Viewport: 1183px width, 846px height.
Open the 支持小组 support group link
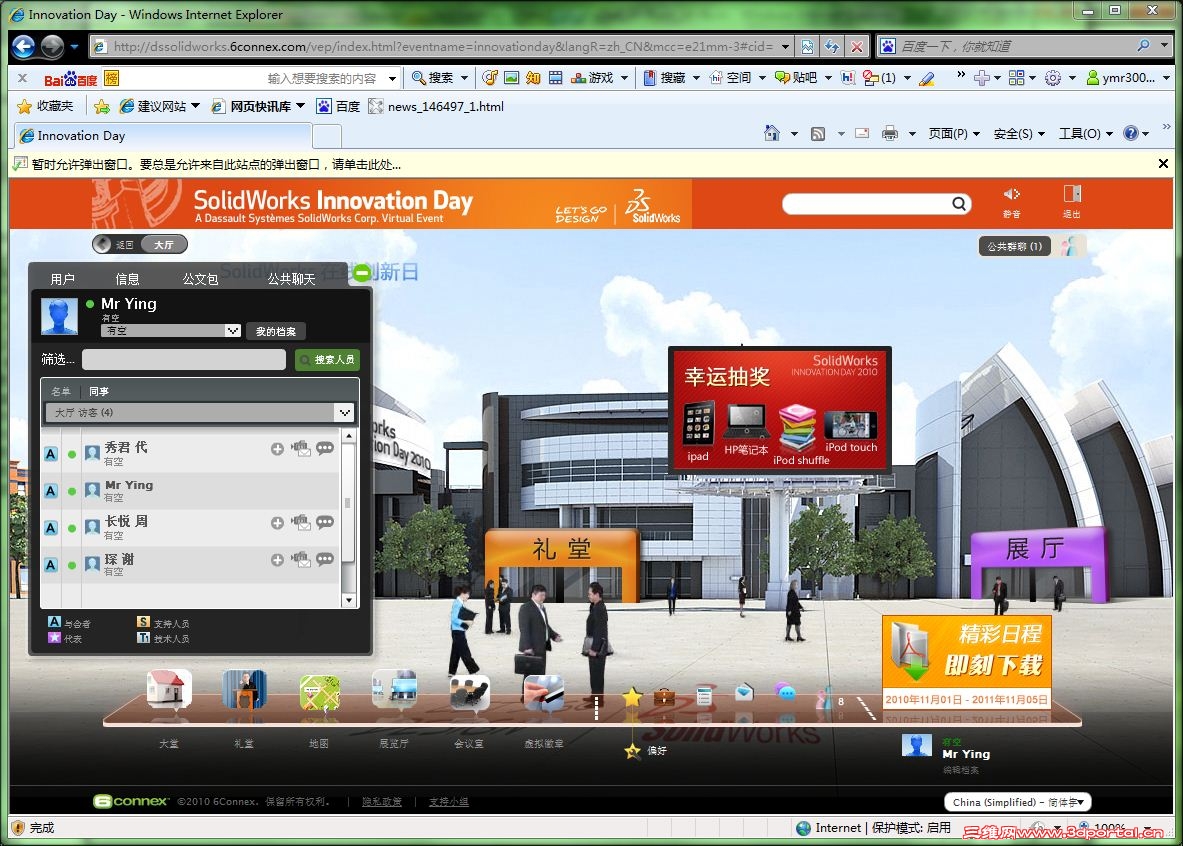coord(449,801)
